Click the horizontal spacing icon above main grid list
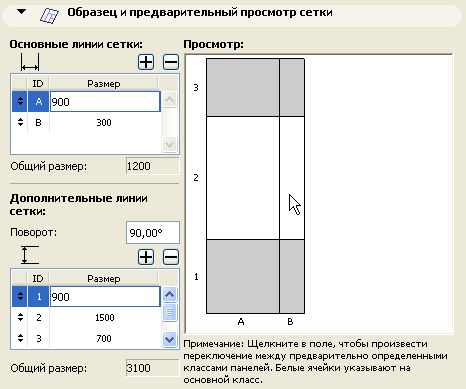This screenshot has width=466, height=389. click(x=30, y=62)
